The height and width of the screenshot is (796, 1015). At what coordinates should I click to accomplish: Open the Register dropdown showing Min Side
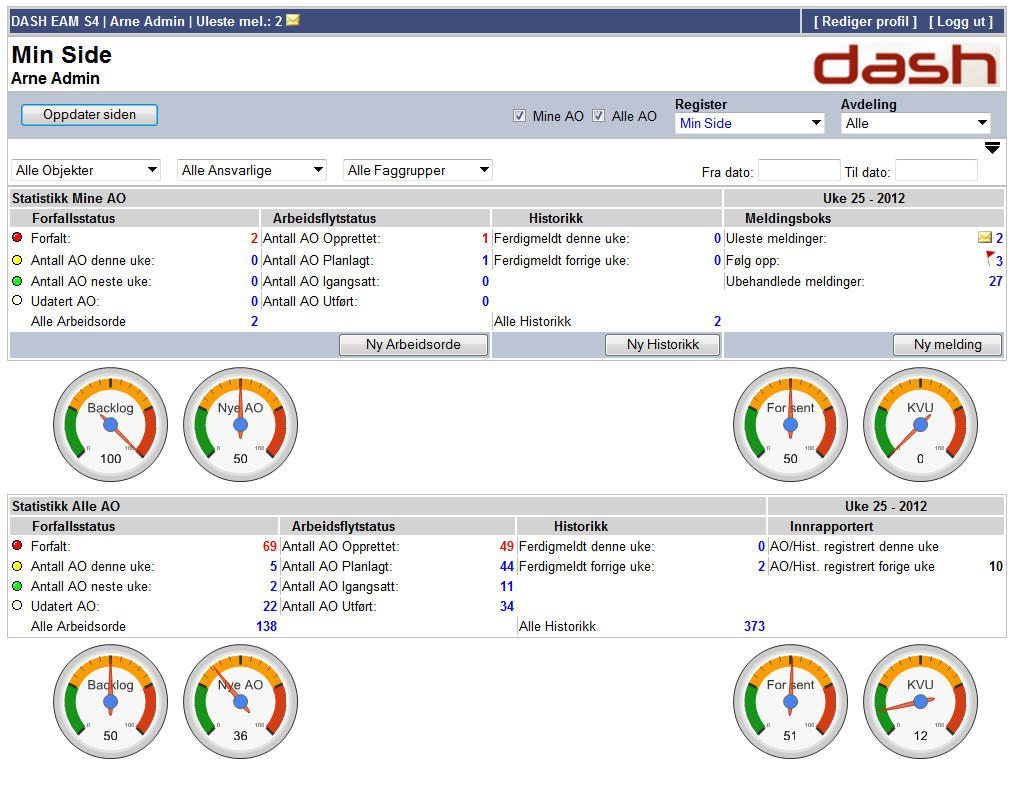pos(750,123)
